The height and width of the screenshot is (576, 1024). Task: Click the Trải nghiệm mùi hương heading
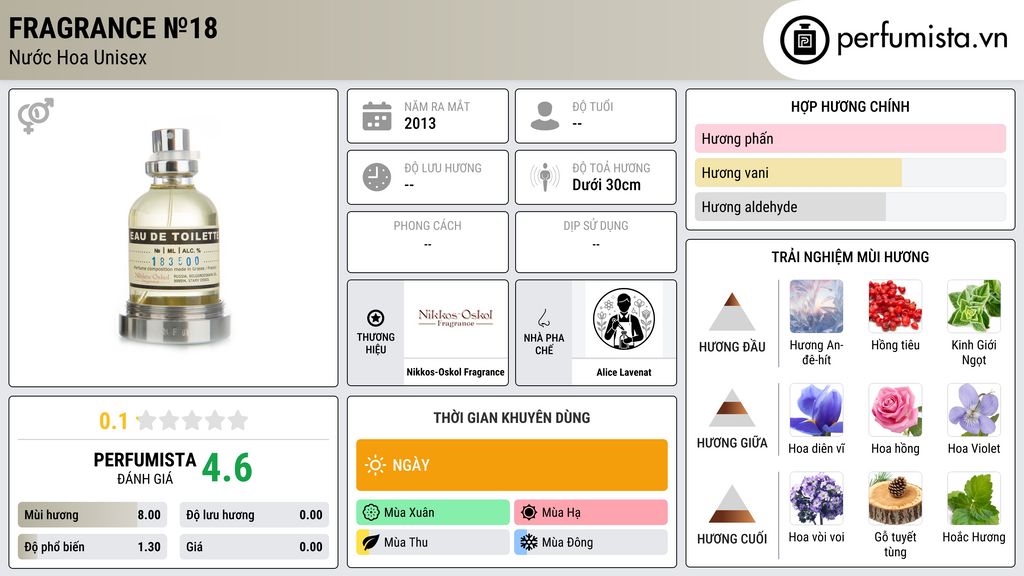(850, 257)
